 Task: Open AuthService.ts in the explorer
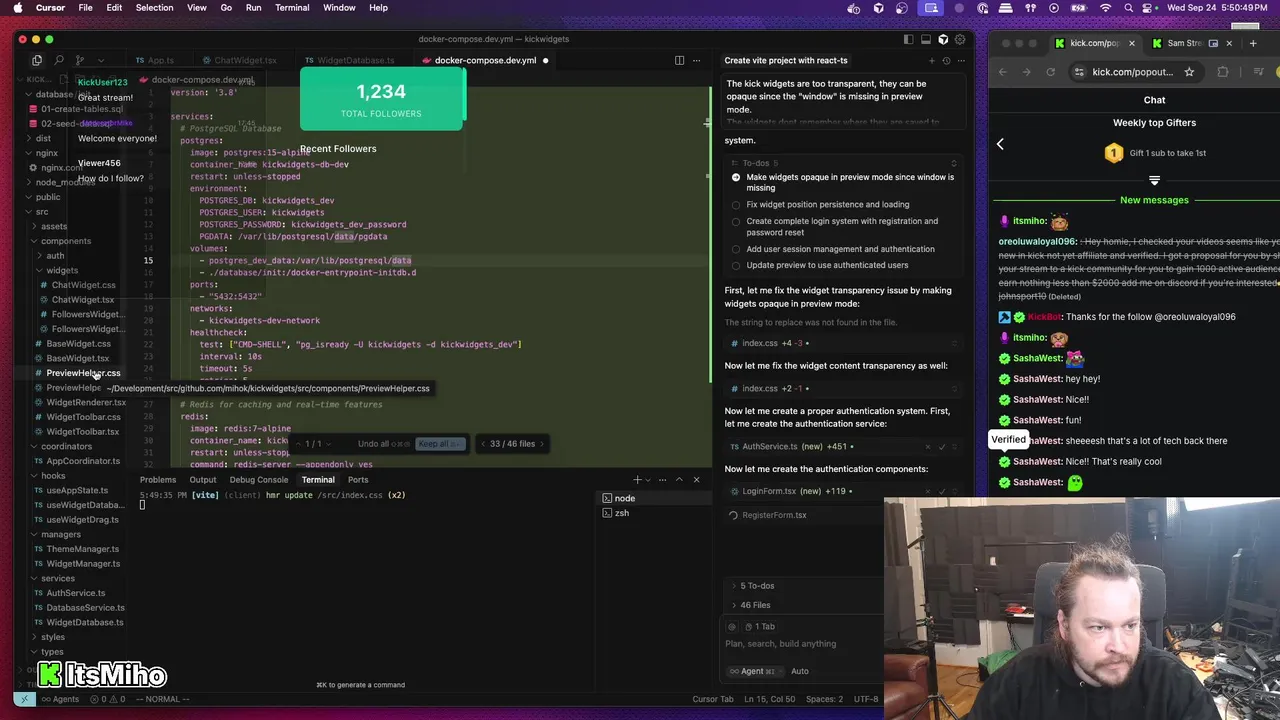75,593
